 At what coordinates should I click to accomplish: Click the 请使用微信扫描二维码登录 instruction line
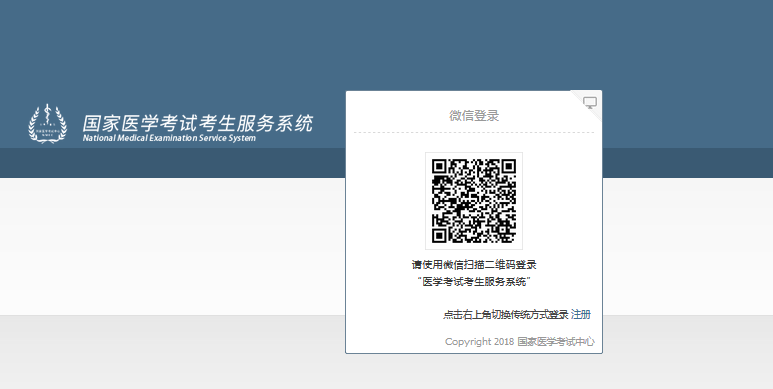tap(474, 265)
